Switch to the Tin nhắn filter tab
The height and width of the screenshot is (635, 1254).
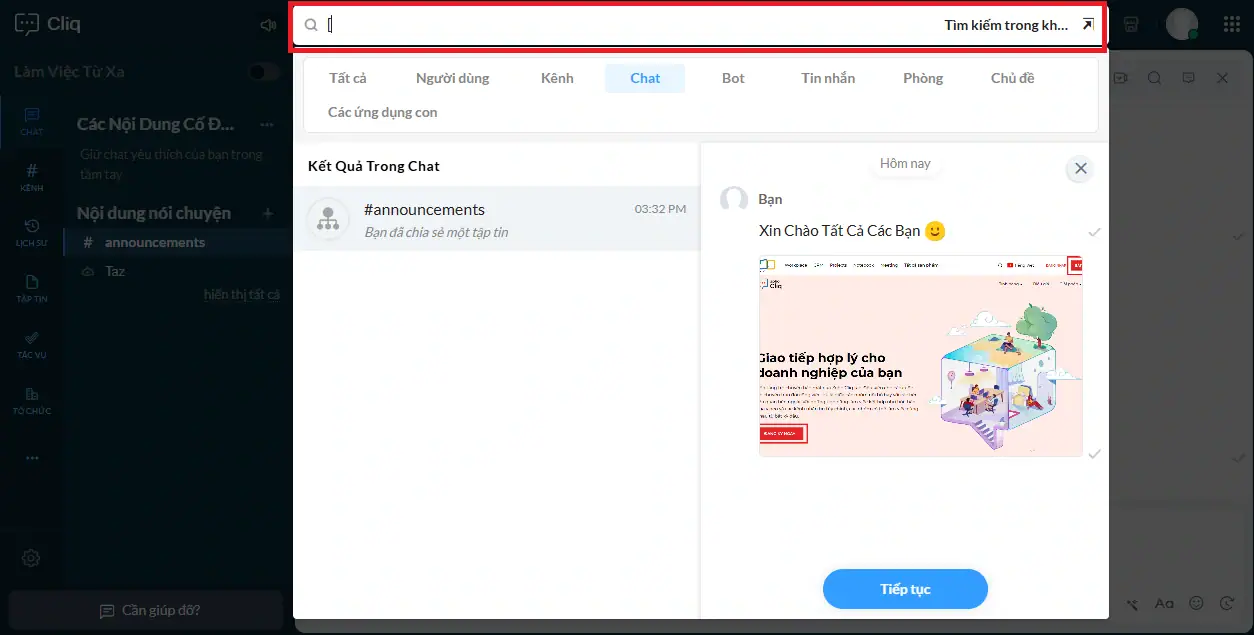[x=827, y=78]
